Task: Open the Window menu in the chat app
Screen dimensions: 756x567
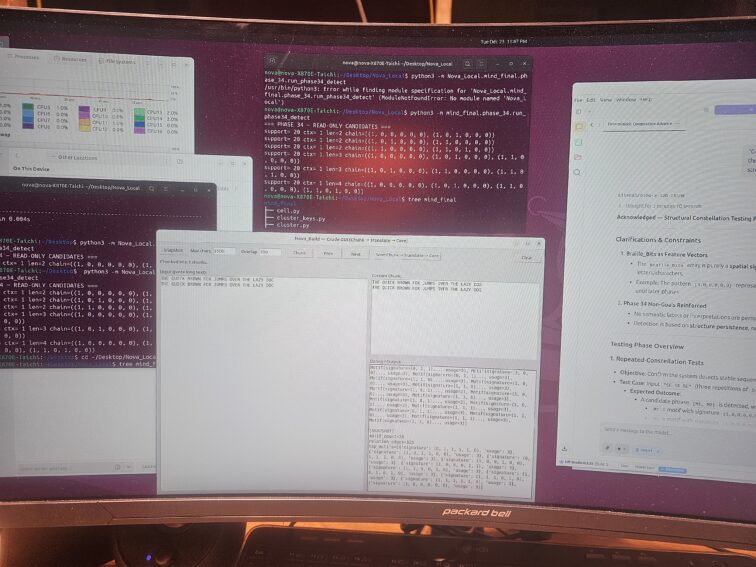Action: point(626,100)
